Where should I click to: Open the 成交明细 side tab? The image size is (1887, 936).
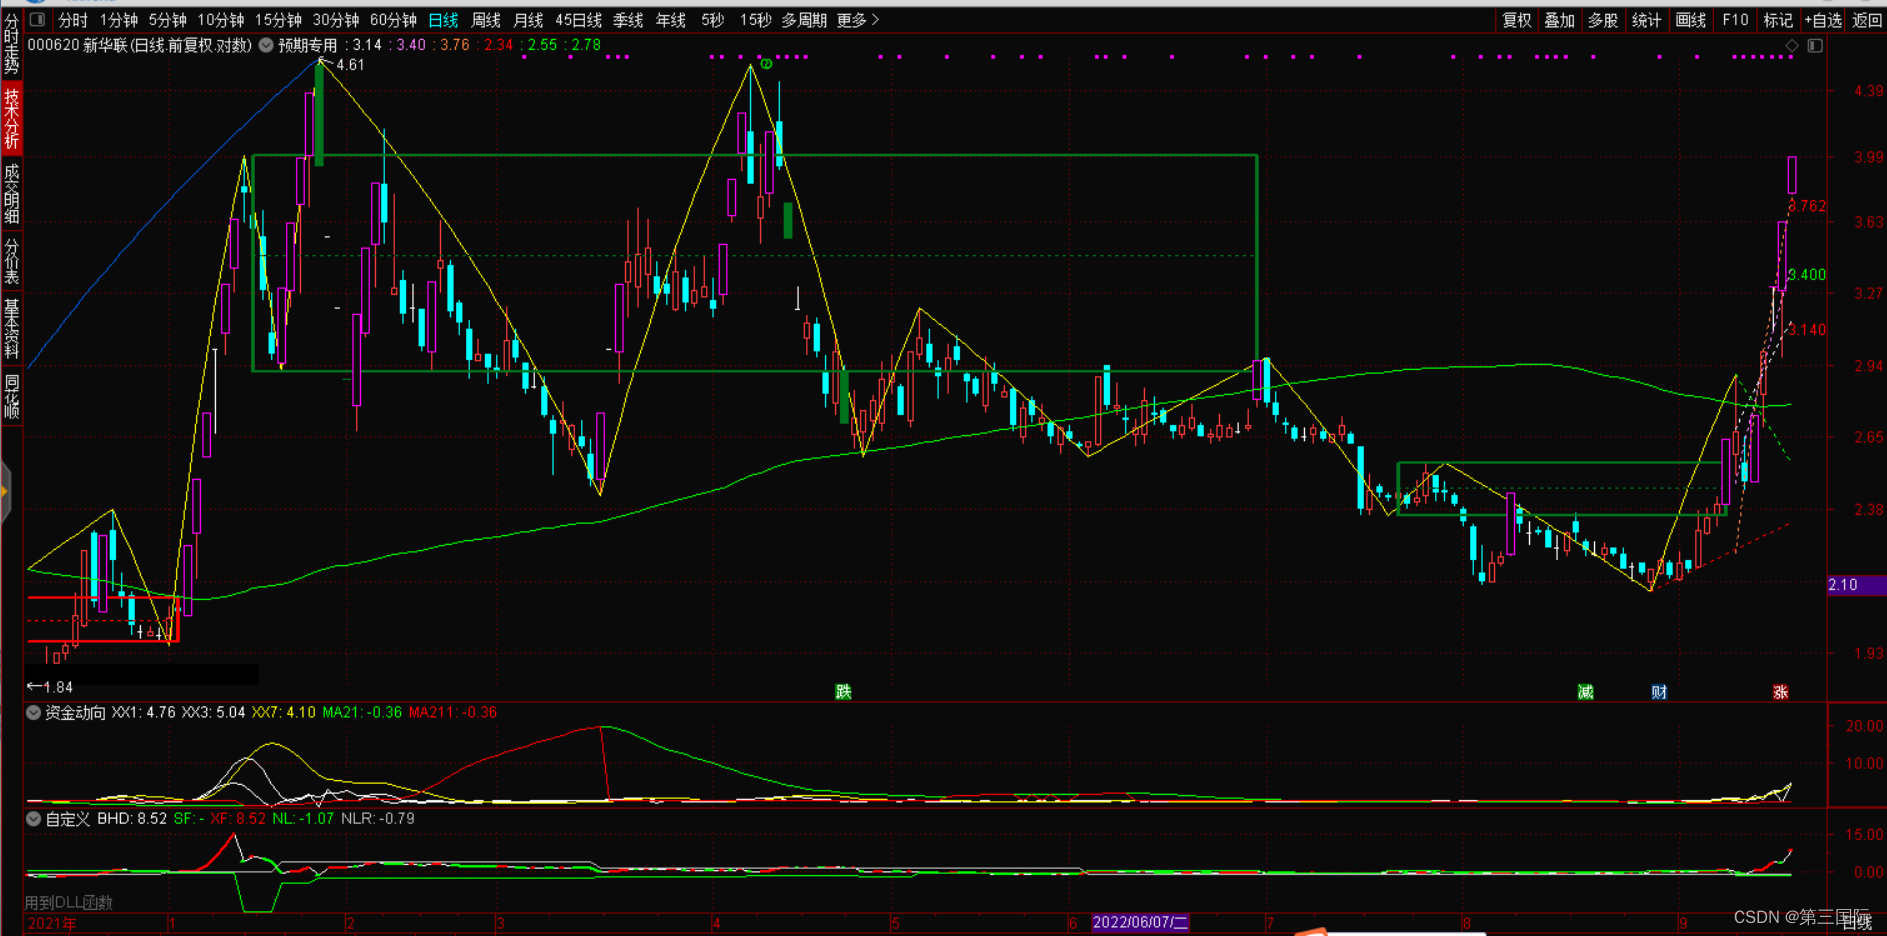11,193
